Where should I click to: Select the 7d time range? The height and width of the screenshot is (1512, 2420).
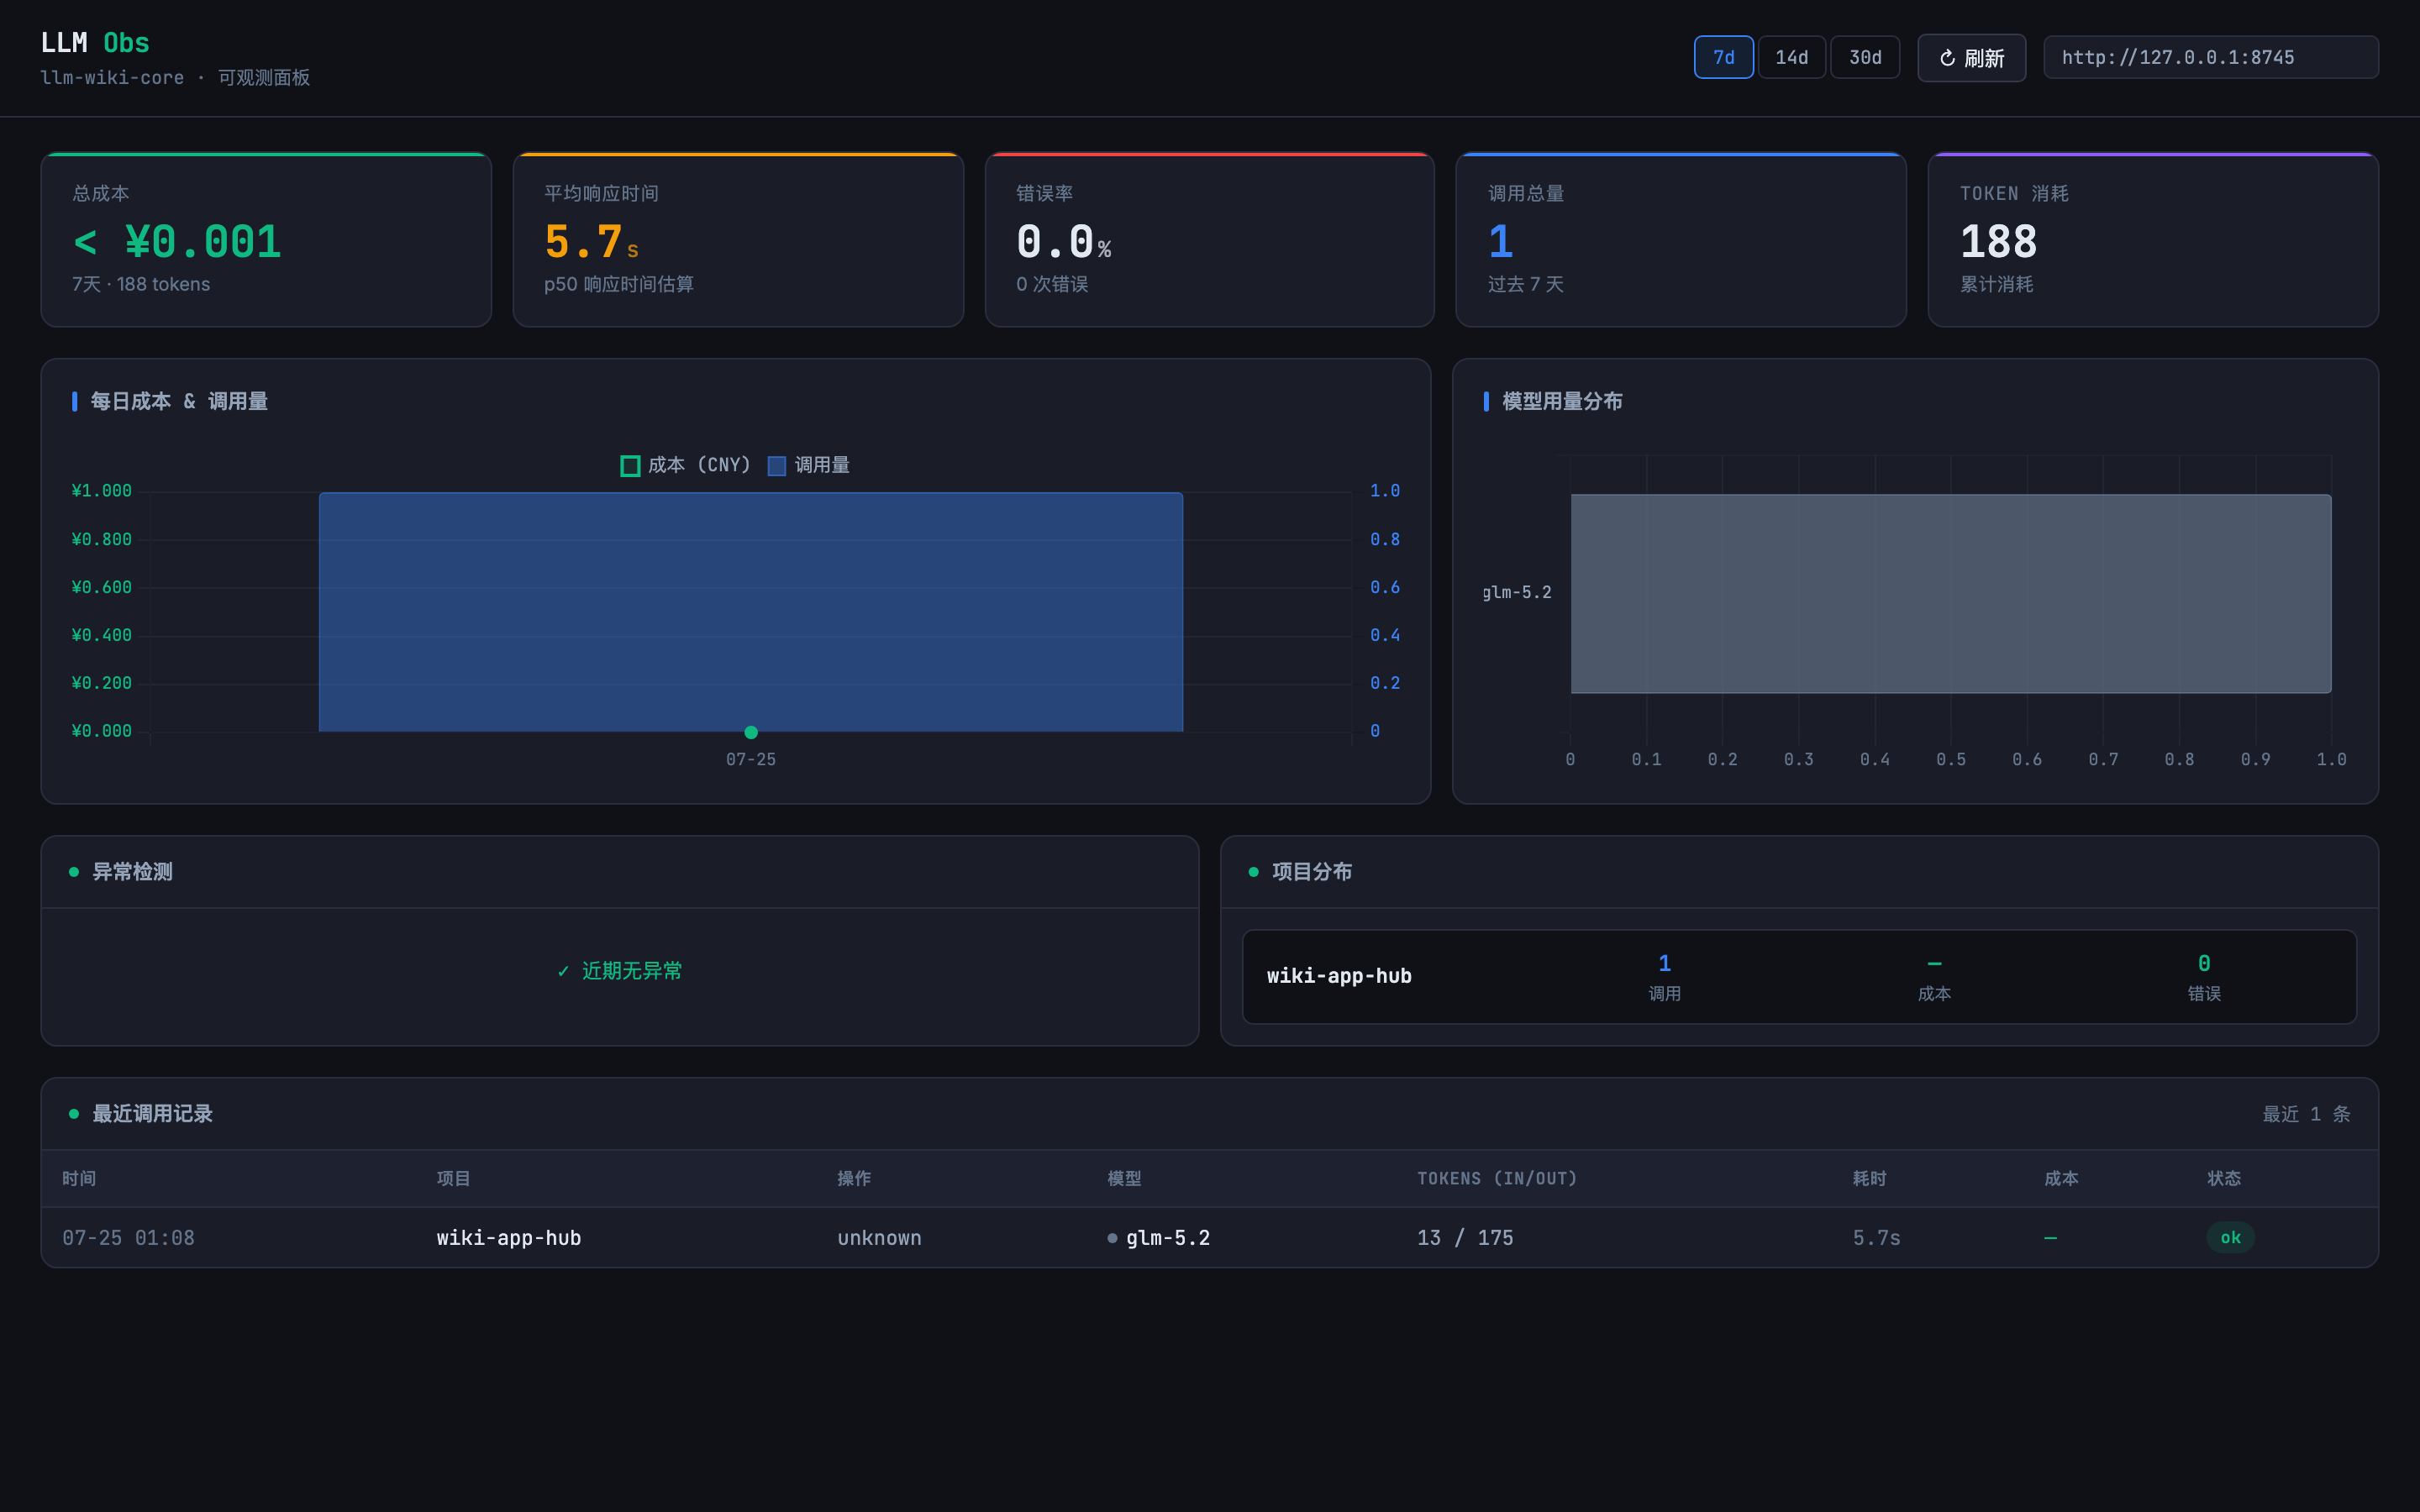pyautogui.click(x=1723, y=57)
